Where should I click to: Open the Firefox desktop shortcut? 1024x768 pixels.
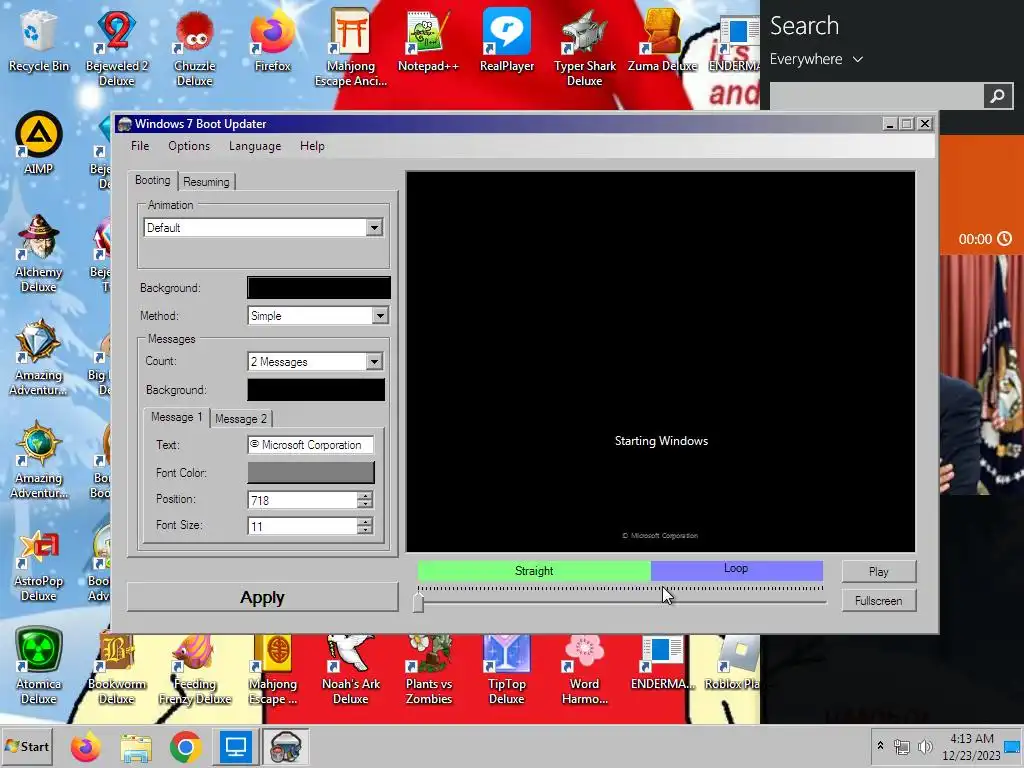point(272,40)
